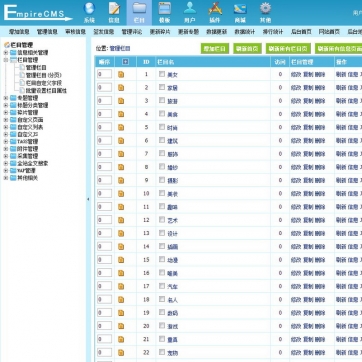Select 批量设置栏目属性 in sidebar tree
362x362 pixels.
pos(46,90)
